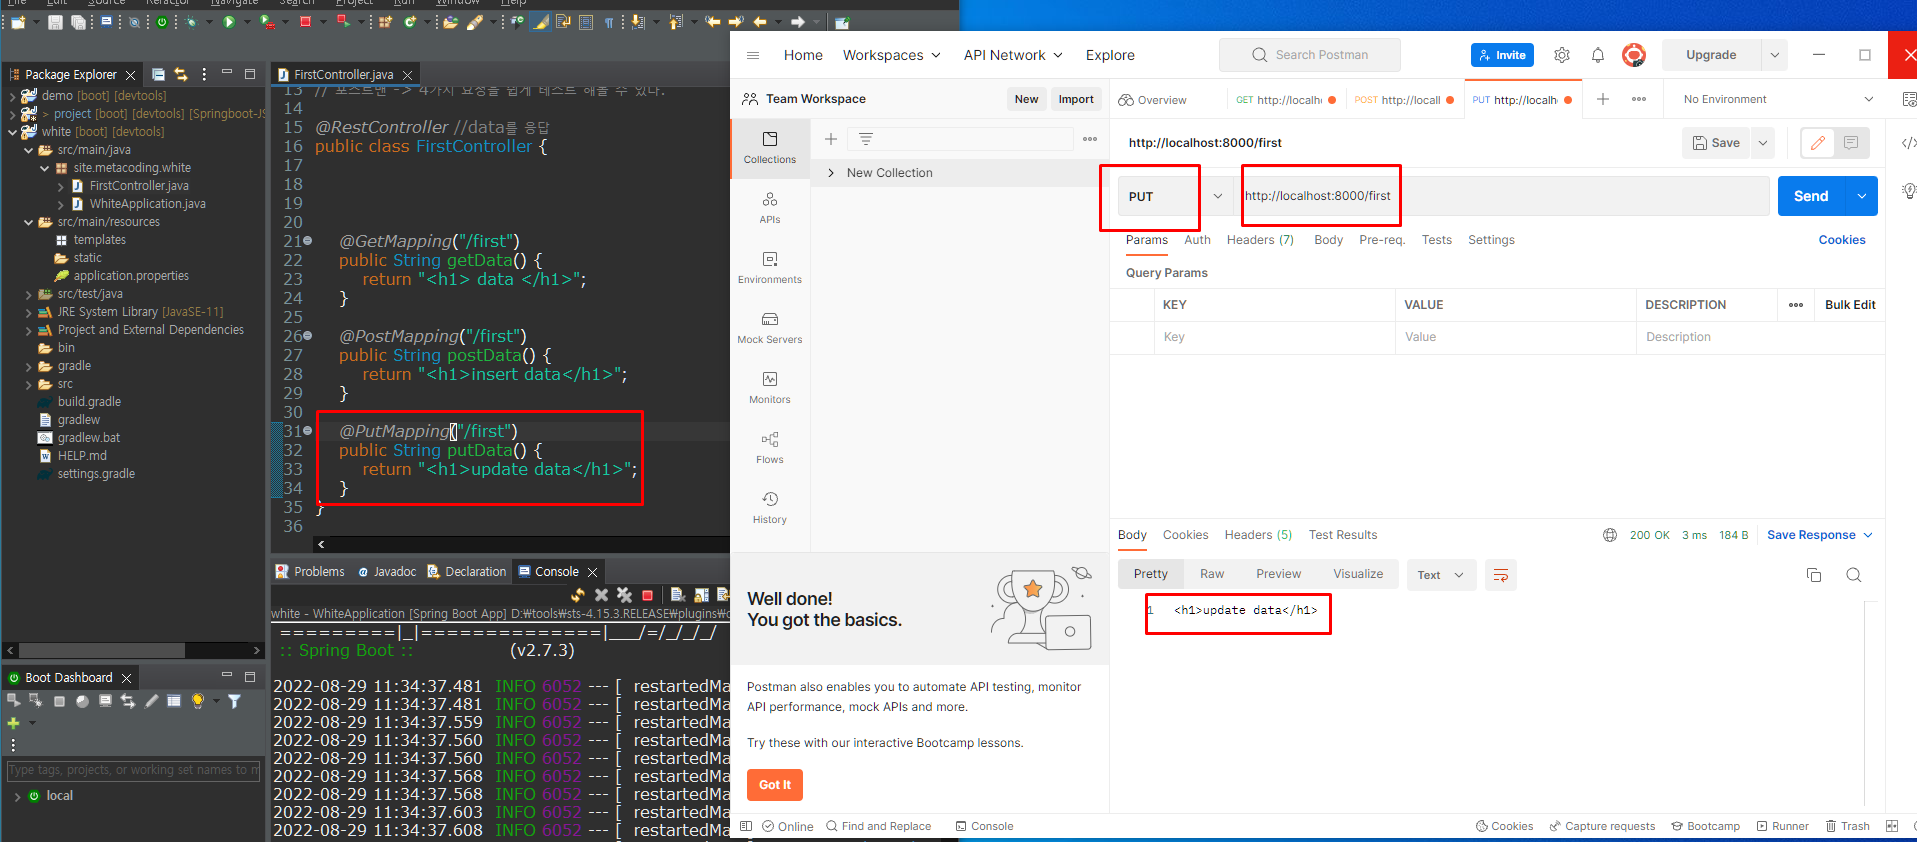Open the HTTP method PUT dropdown
Image resolution: width=1917 pixels, height=842 pixels.
click(x=1217, y=196)
